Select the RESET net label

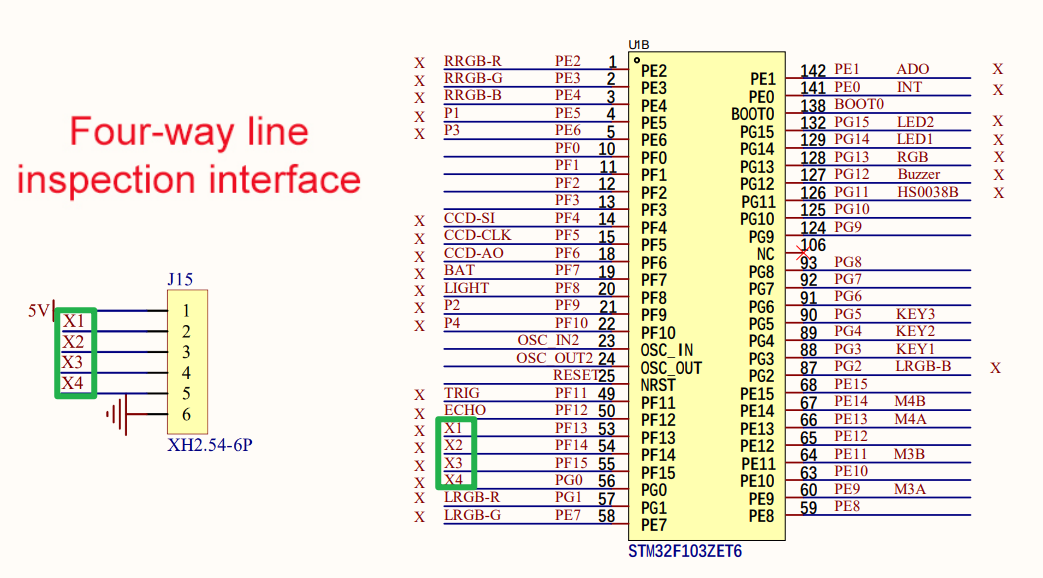click(575, 375)
